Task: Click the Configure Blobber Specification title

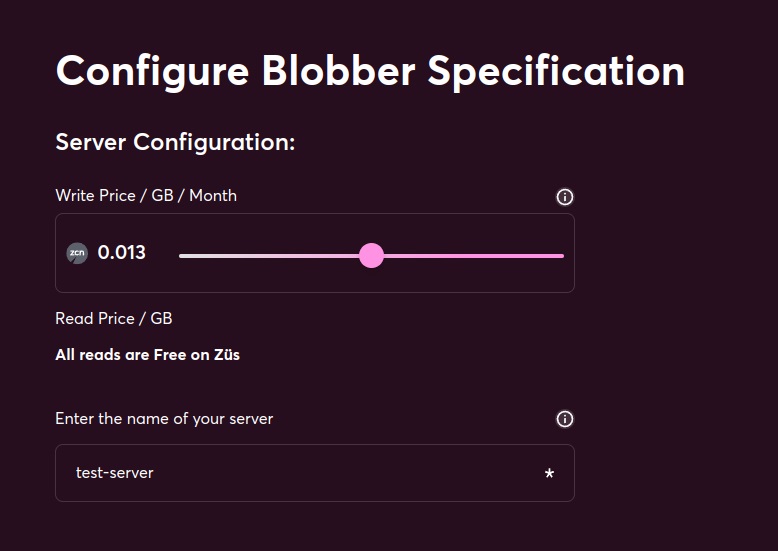Action: pos(370,72)
